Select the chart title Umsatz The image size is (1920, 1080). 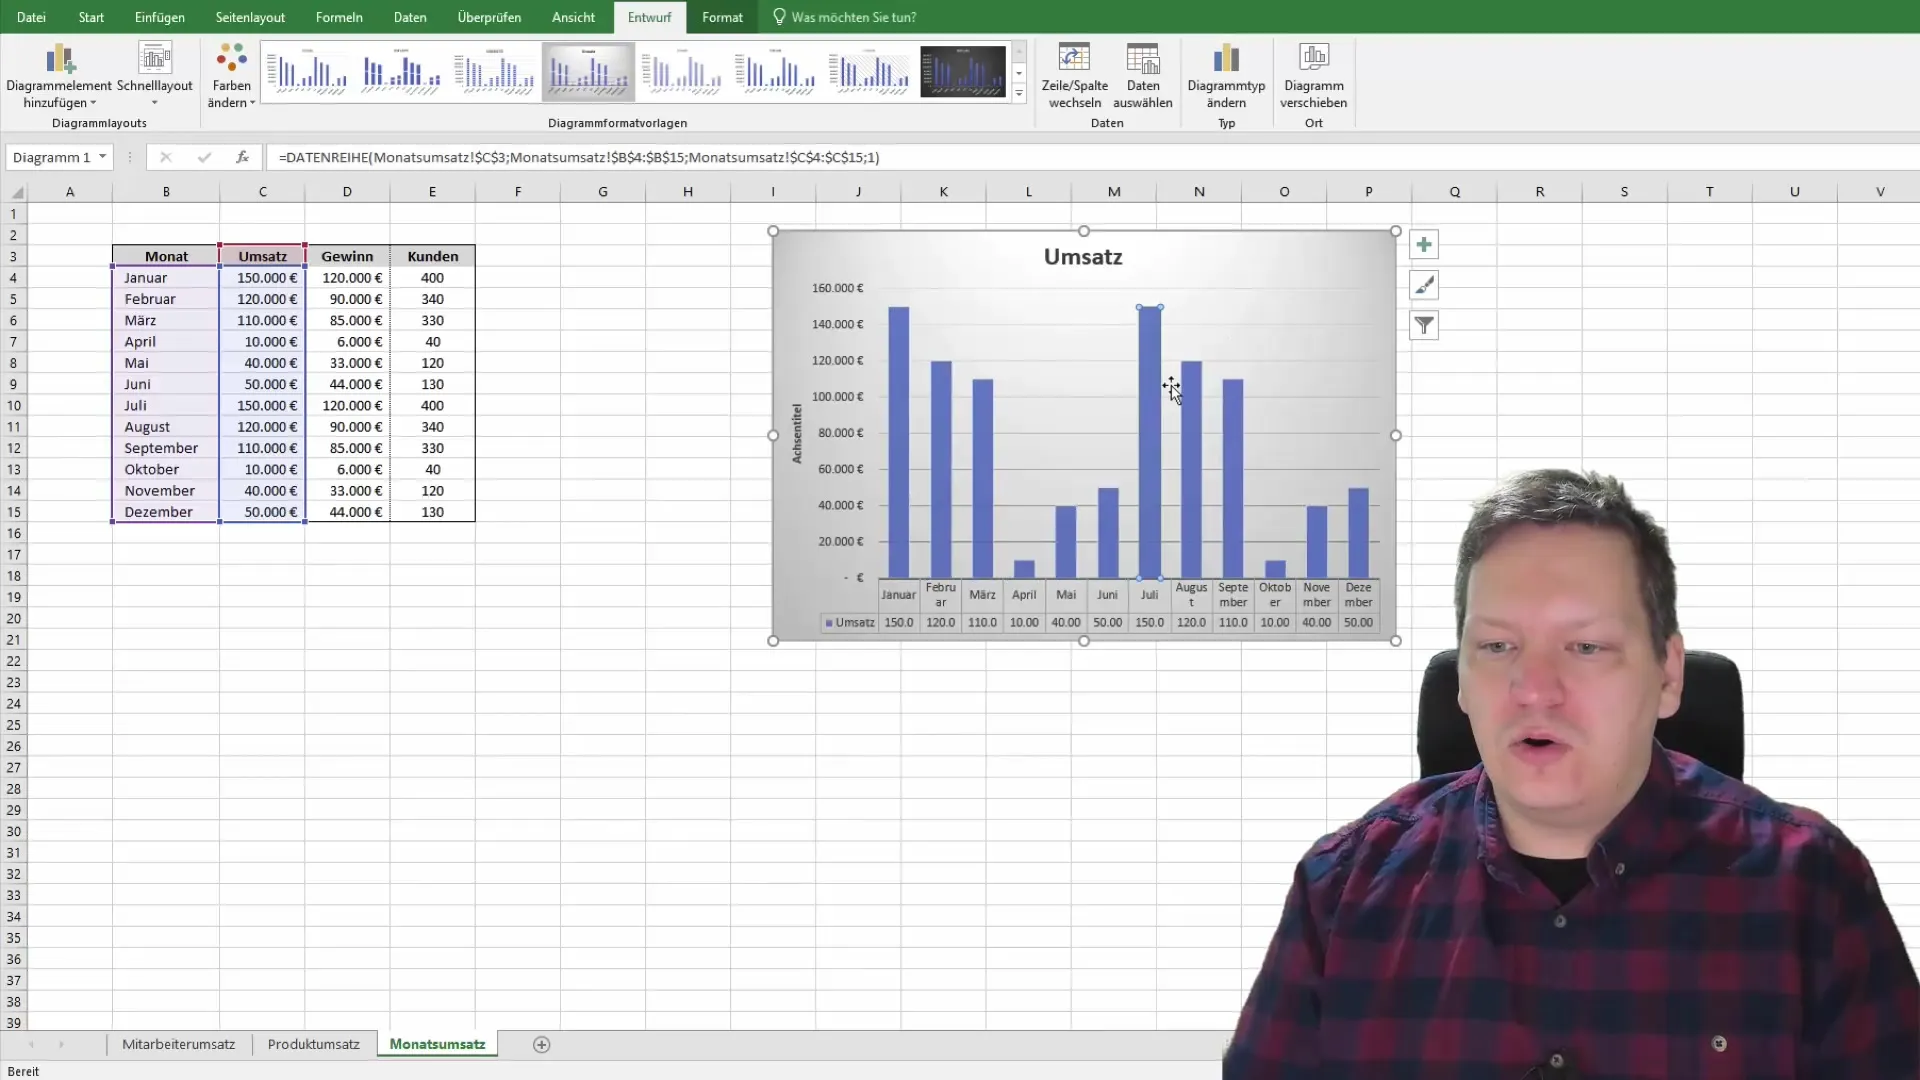click(1083, 257)
